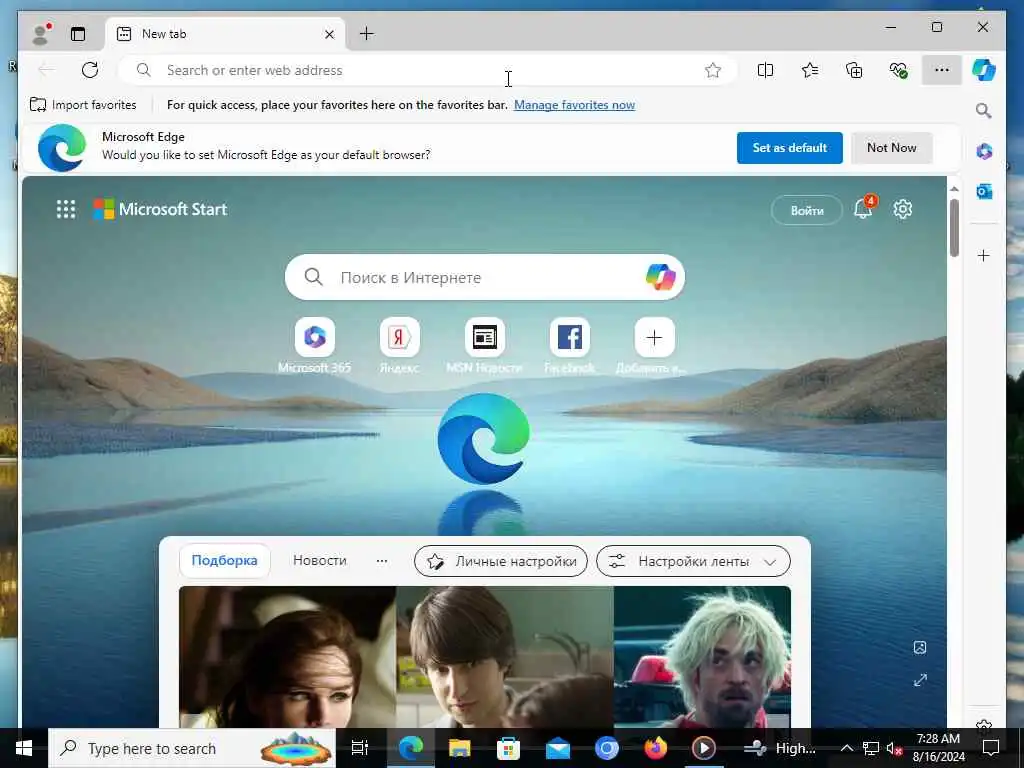Viewport: 1024px width, 768px height.
Task: Open Mail app from taskbar
Action: pos(558,748)
